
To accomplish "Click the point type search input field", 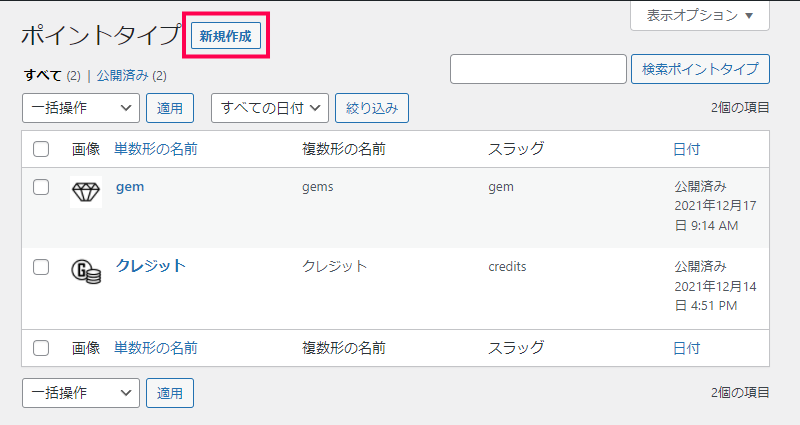I will click(538, 69).
